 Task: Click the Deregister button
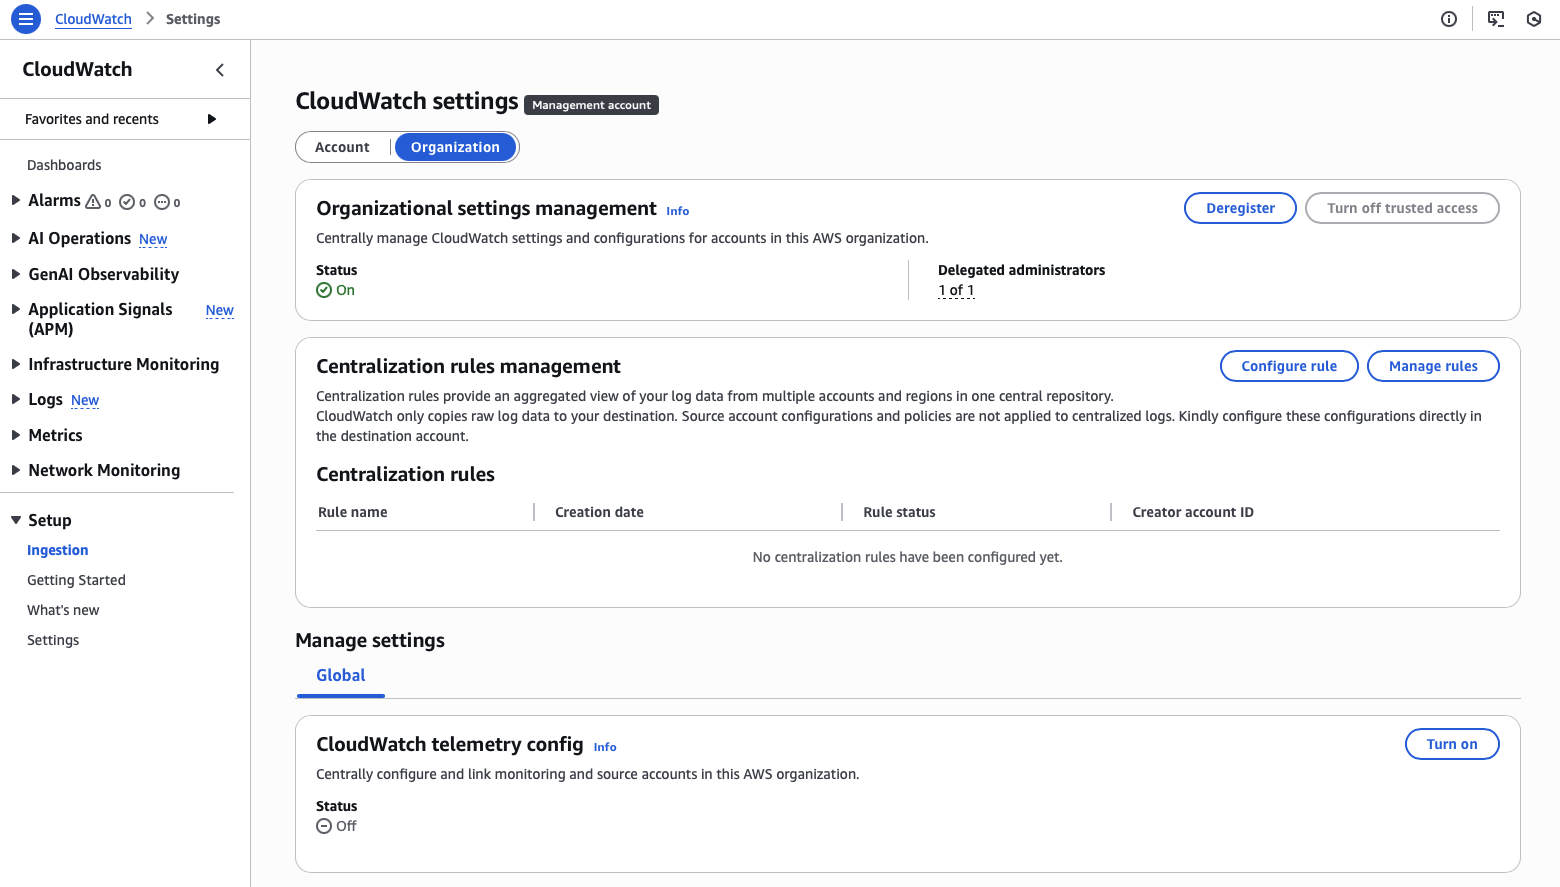click(x=1240, y=208)
